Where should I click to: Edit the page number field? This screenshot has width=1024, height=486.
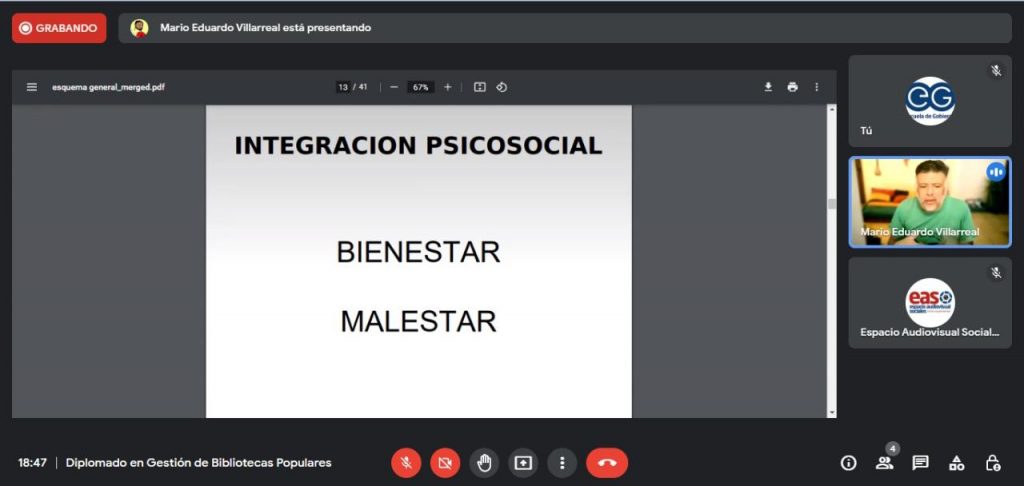(343, 87)
